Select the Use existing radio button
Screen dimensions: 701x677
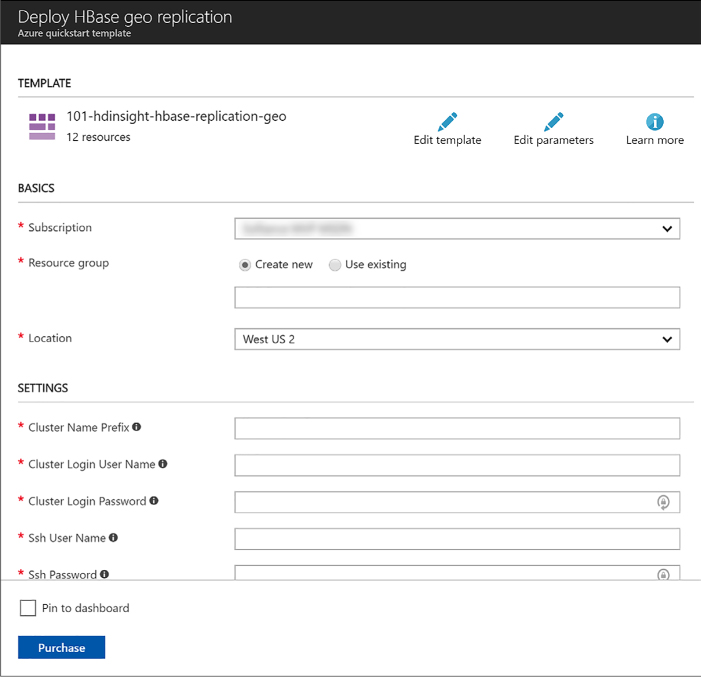coord(335,265)
